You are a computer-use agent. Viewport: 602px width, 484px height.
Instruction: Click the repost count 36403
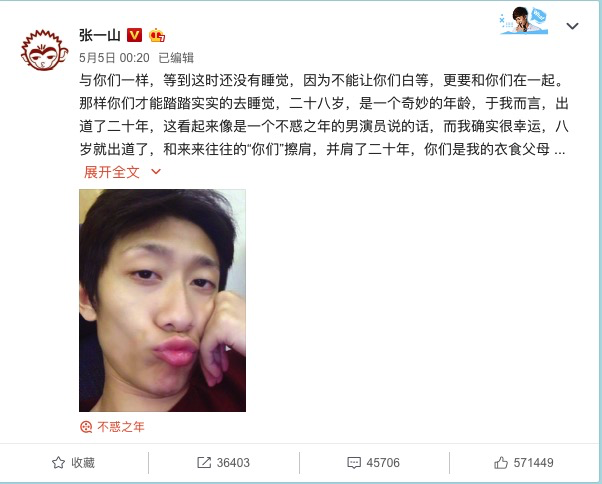tap(233, 463)
